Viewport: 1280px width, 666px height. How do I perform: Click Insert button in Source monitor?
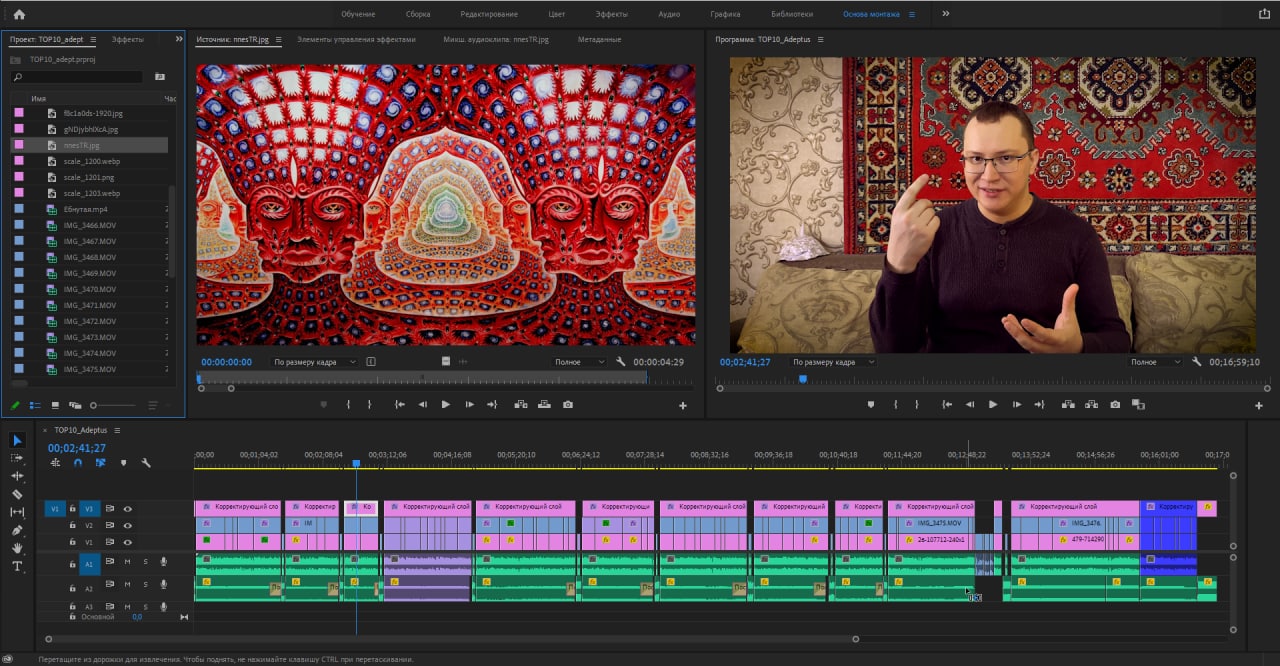pos(520,405)
